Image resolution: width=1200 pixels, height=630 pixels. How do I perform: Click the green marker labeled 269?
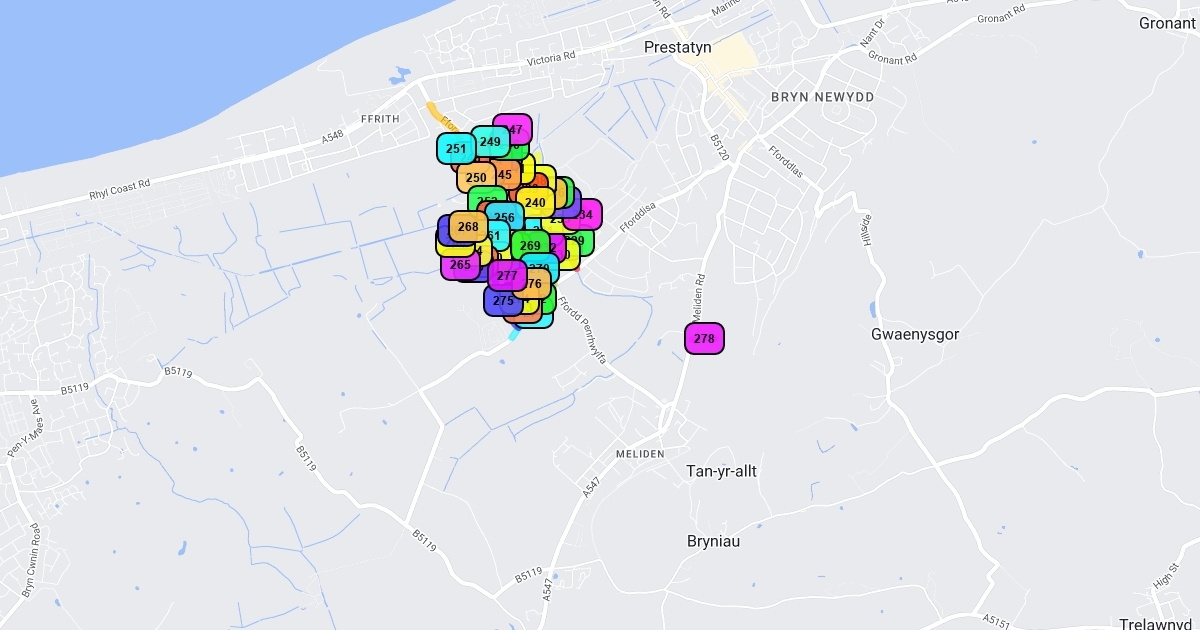[530, 246]
